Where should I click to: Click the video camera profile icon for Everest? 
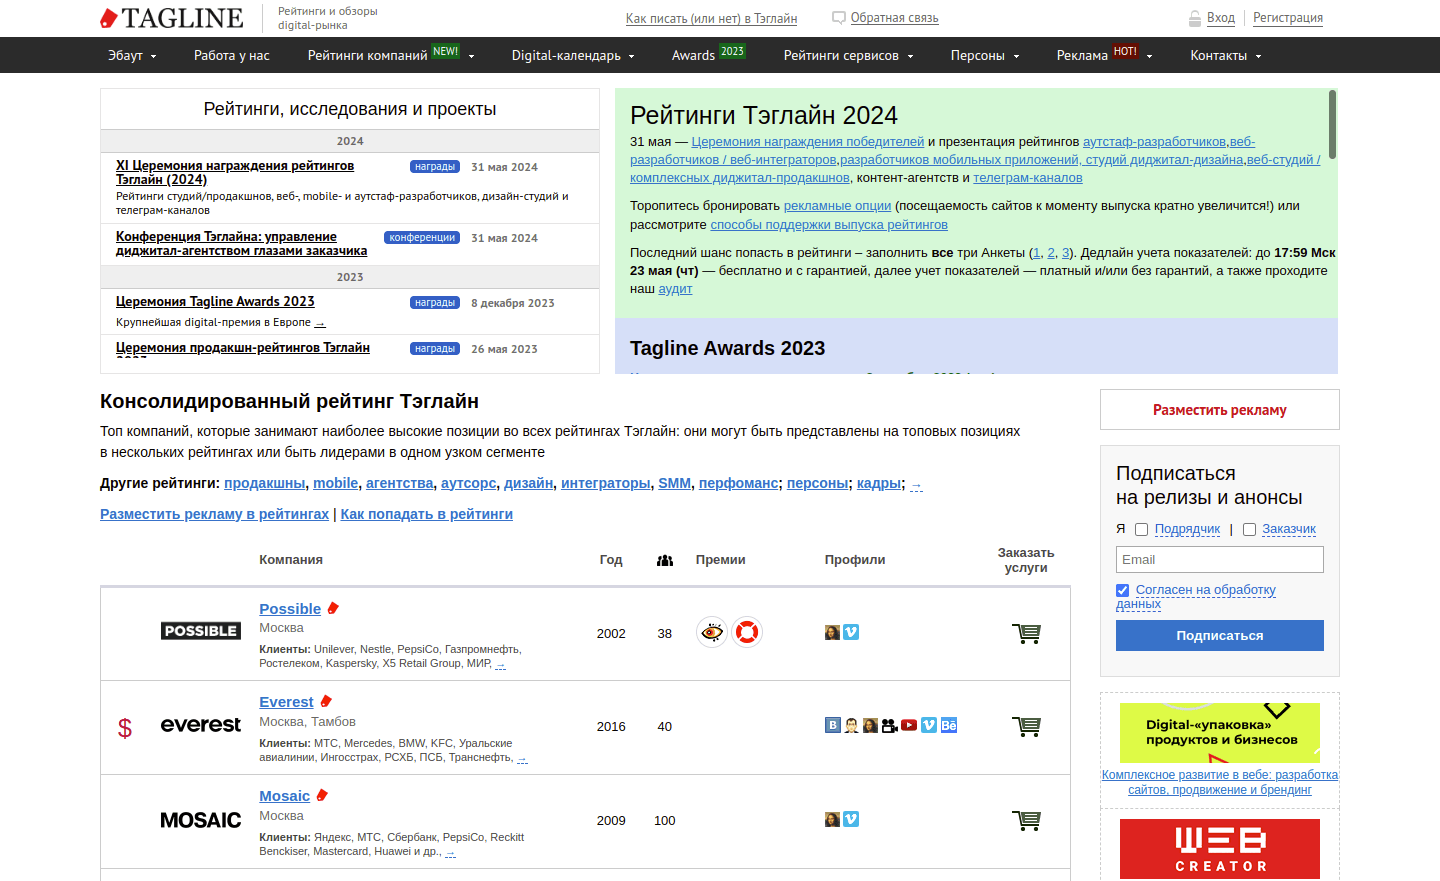tap(890, 725)
